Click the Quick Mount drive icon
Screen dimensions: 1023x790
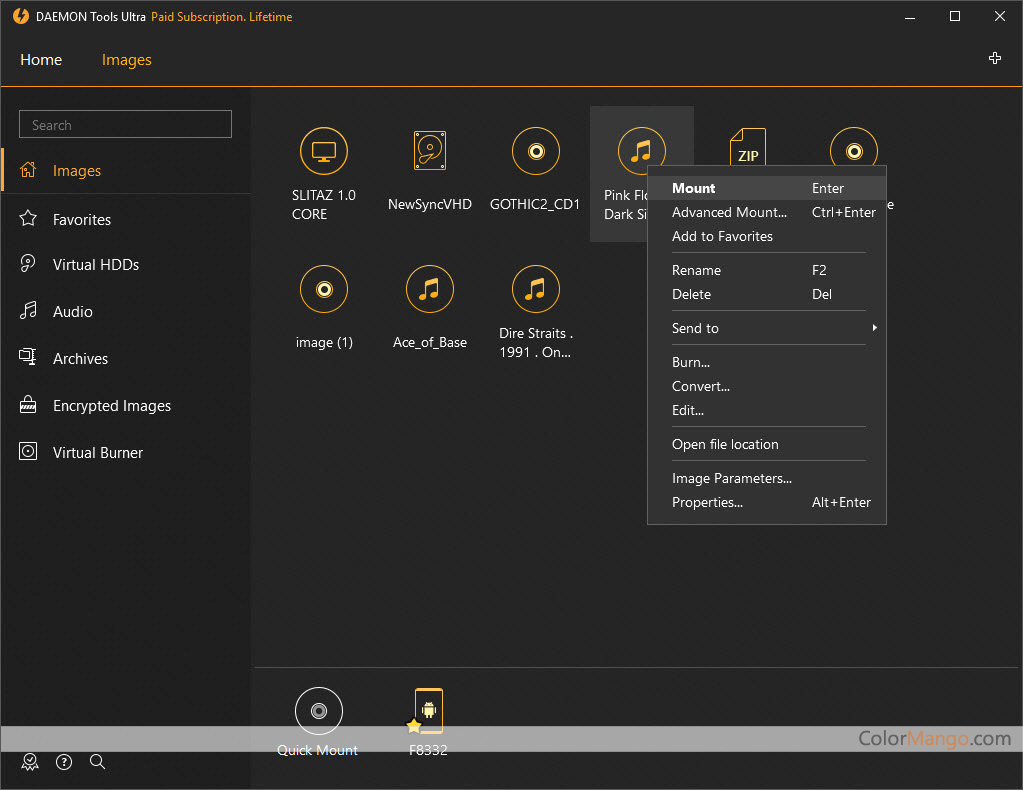click(318, 711)
